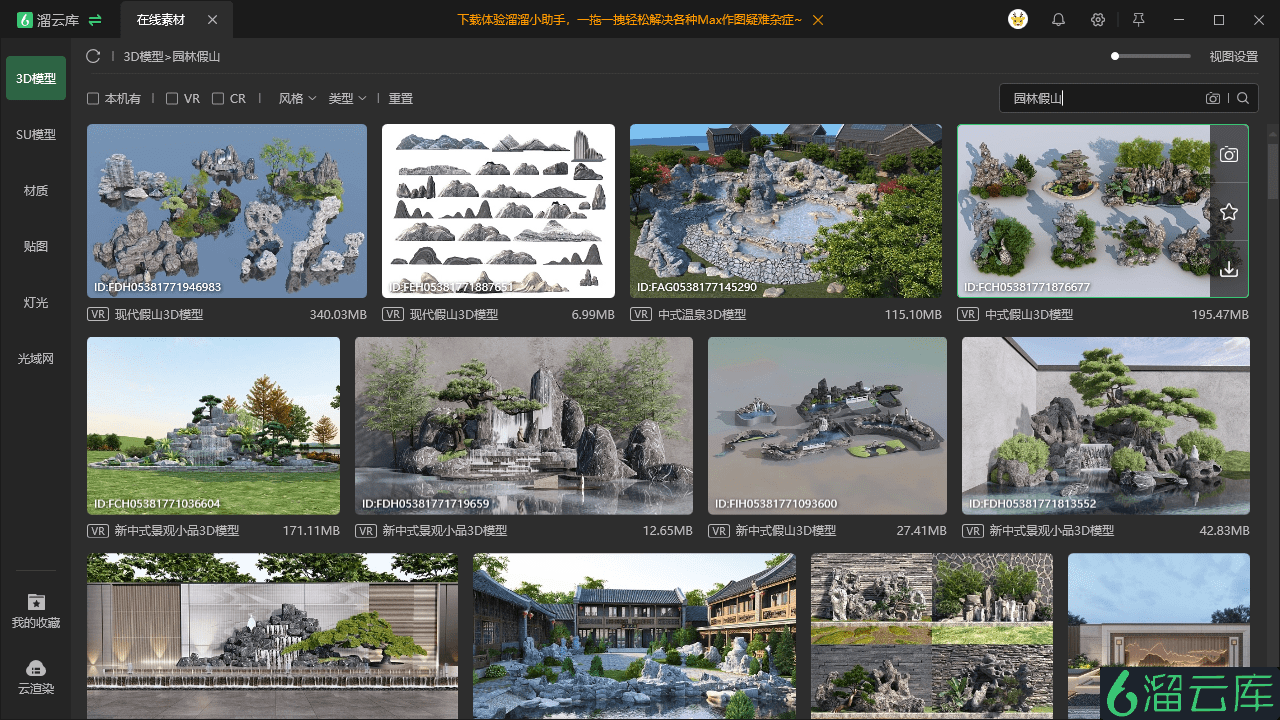Image resolution: width=1280 pixels, height=720 pixels.
Task: Click the 重置 reset button
Action: [x=401, y=99]
